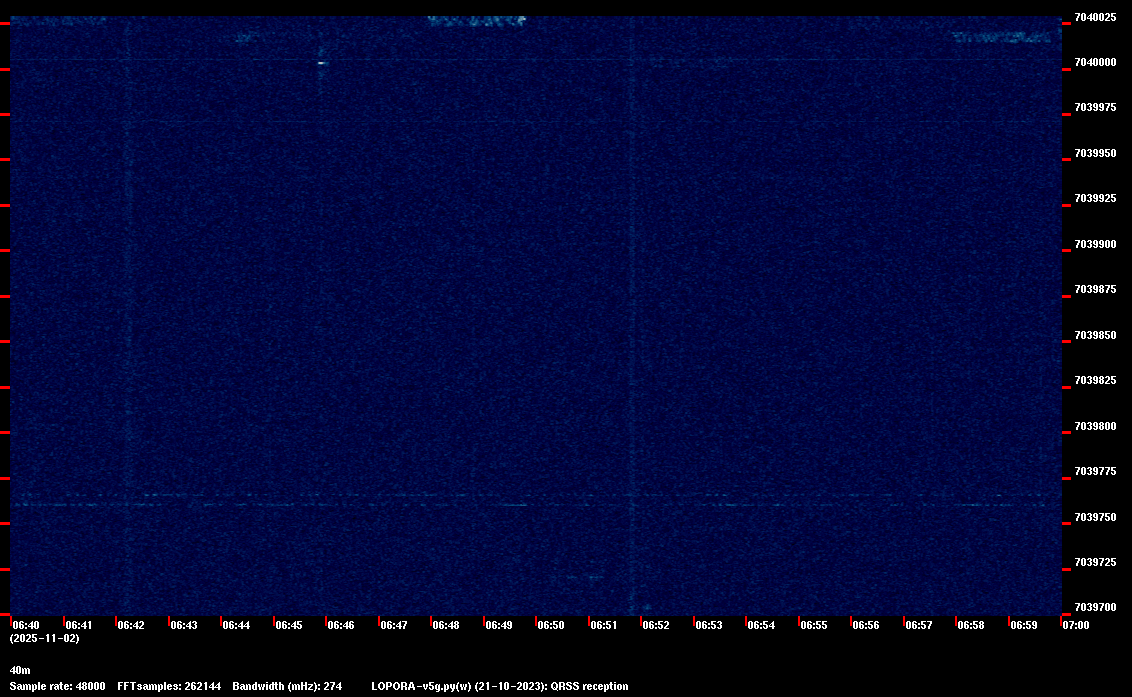Viewport: 1132px width, 697px height.
Task: Click the 7039825 frequency label
Action: (x=1095, y=380)
